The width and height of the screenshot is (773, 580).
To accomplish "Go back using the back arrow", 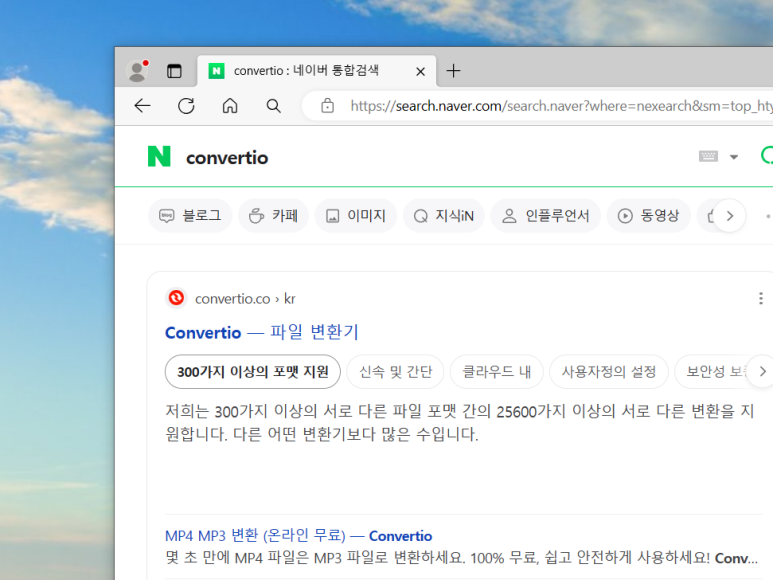I will click(x=142, y=106).
